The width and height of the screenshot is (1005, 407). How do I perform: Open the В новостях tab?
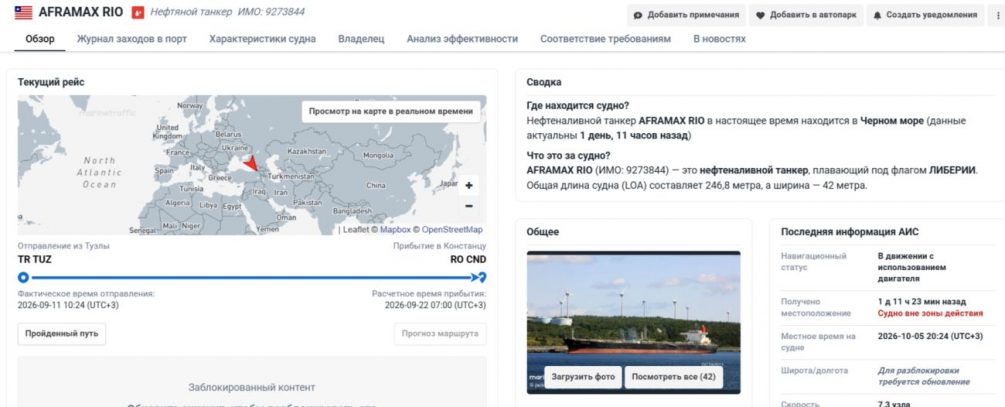pos(719,38)
